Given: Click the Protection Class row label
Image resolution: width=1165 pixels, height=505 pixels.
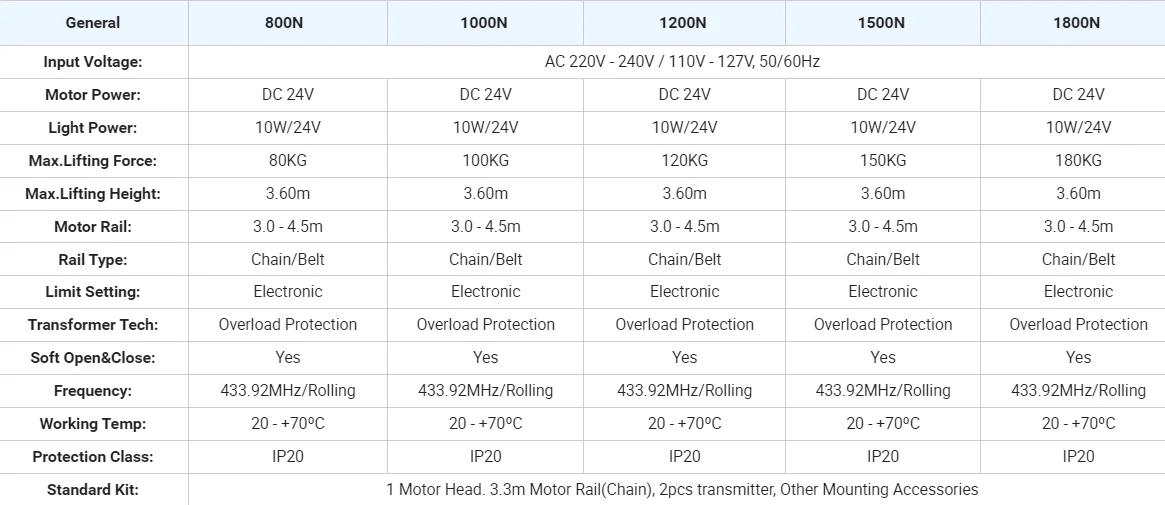Looking at the screenshot, I should (x=93, y=457).
